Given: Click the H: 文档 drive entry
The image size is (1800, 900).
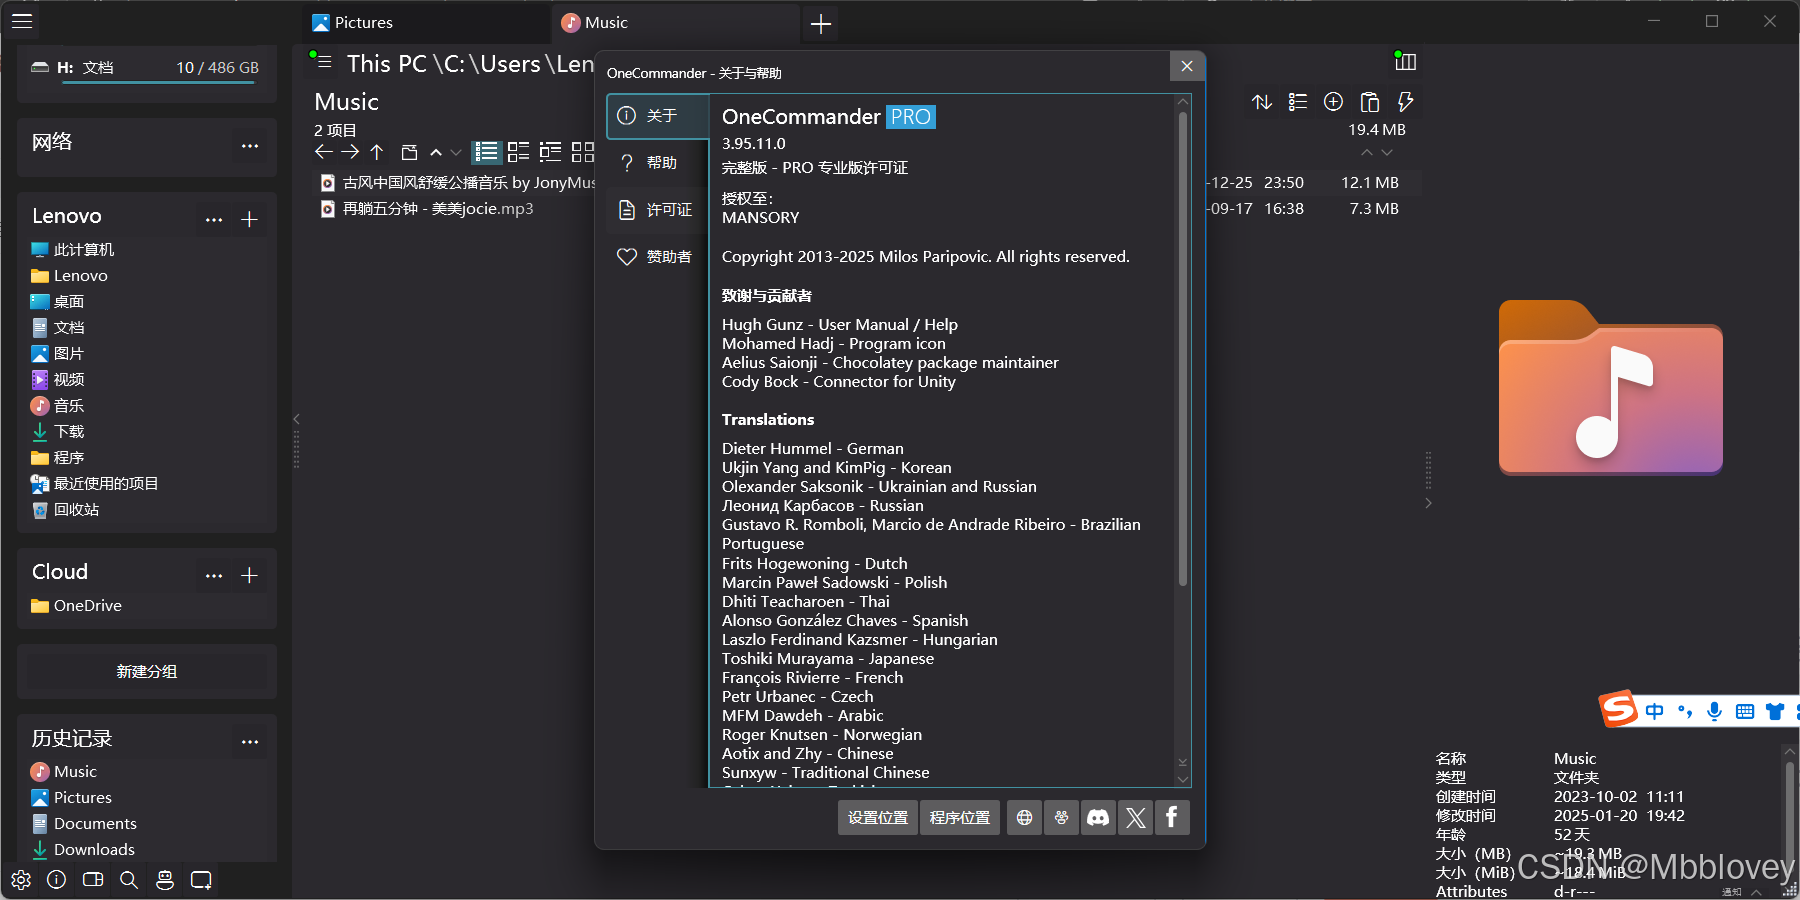Looking at the screenshot, I should tap(146, 68).
